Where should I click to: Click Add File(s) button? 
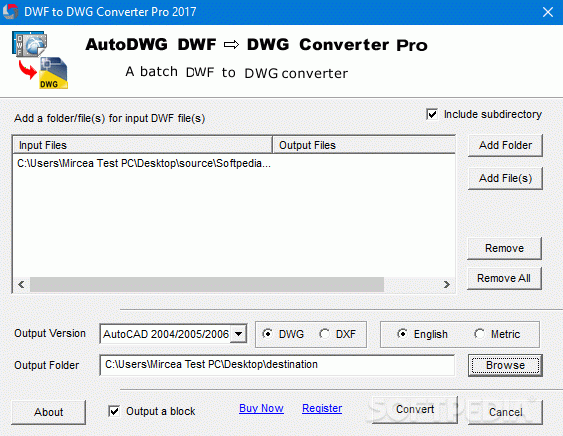coord(505,178)
